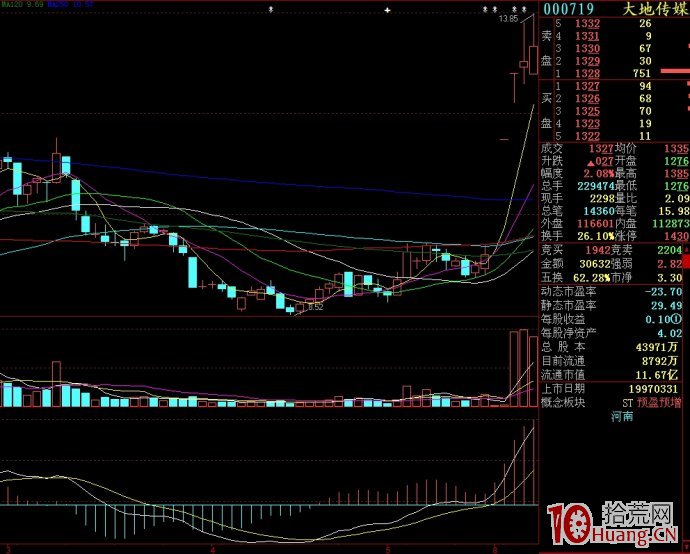The width and height of the screenshot is (690, 554).
Task: Click the 13.85 high price label on chart
Action: pyautogui.click(x=508, y=19)
